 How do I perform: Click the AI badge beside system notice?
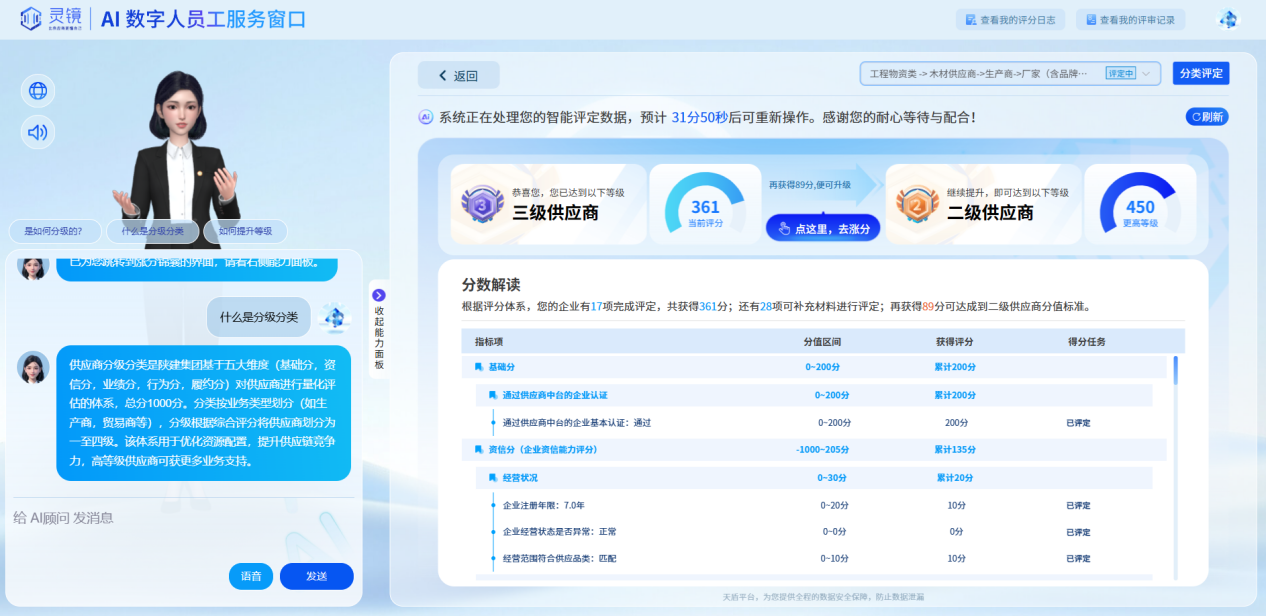point(426,117)
